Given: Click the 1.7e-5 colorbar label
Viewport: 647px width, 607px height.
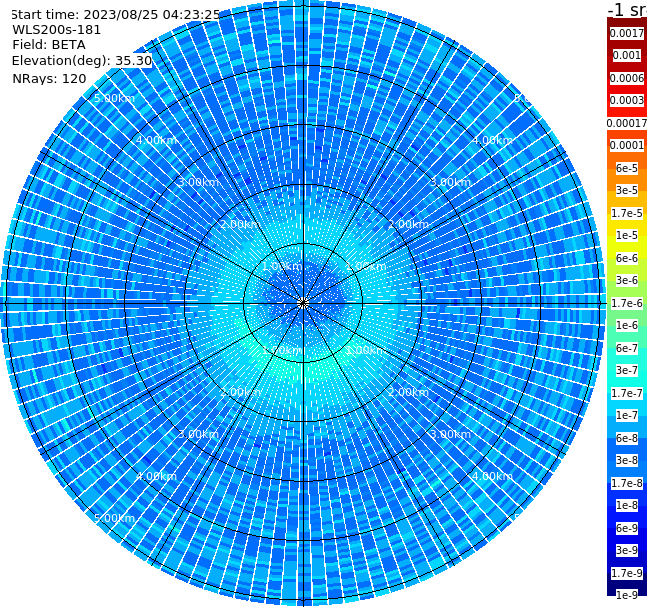Looking at the screenshot, I should coord(627,213).
